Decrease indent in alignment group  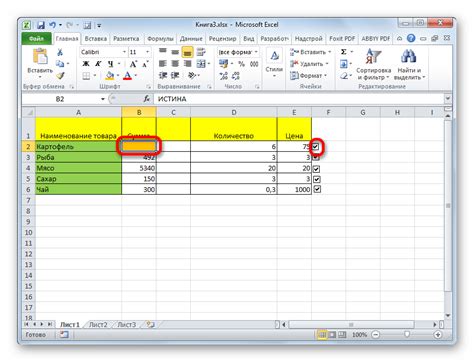coord(163,76)
